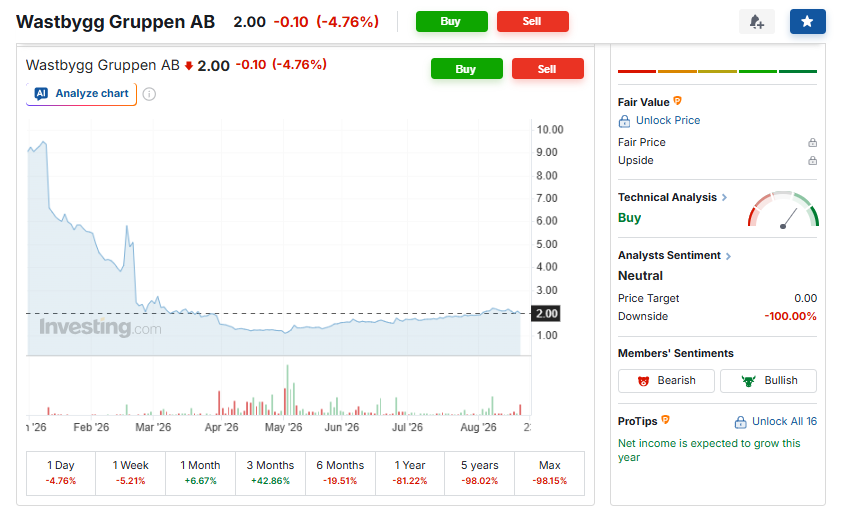
Task: Click the chart panel green Buy button
Action: (467, 69)
